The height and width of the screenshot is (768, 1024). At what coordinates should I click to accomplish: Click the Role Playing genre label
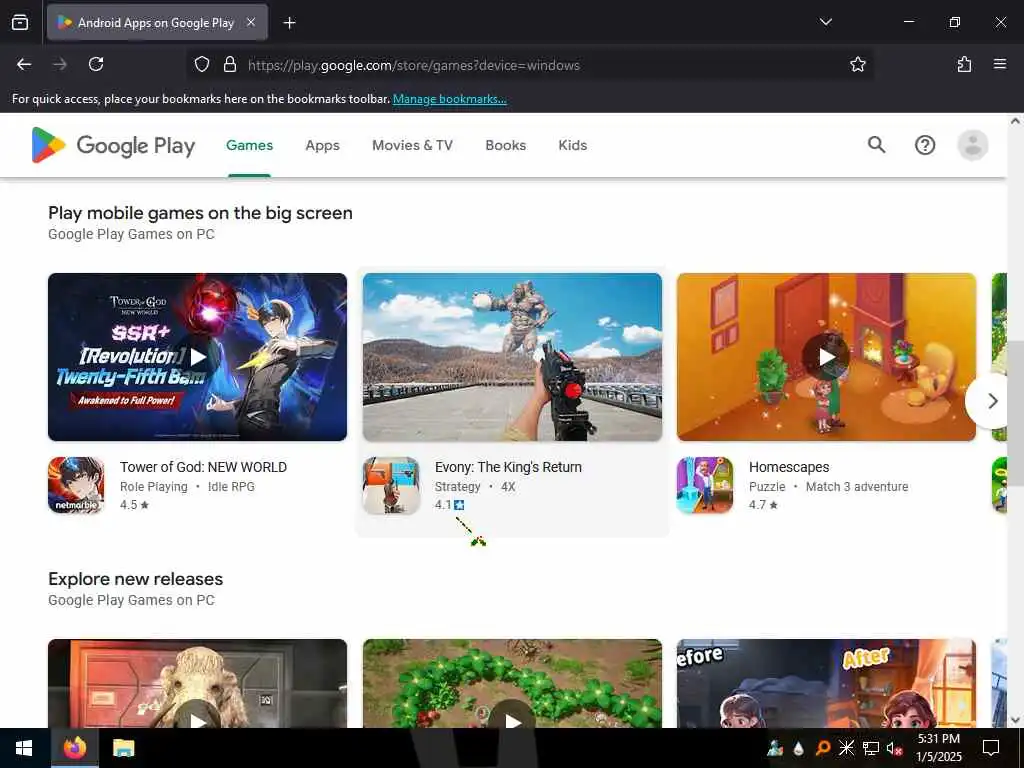[153, 487]
